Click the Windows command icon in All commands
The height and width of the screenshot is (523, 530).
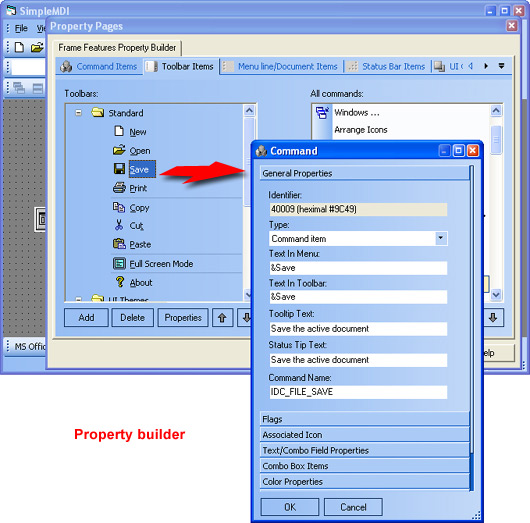322,112
